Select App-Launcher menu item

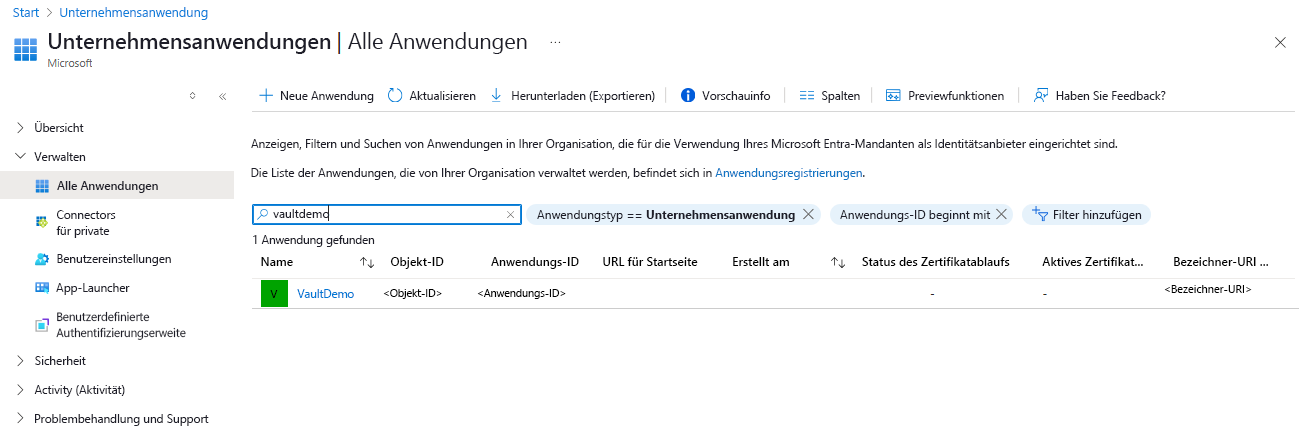(93, 288)
